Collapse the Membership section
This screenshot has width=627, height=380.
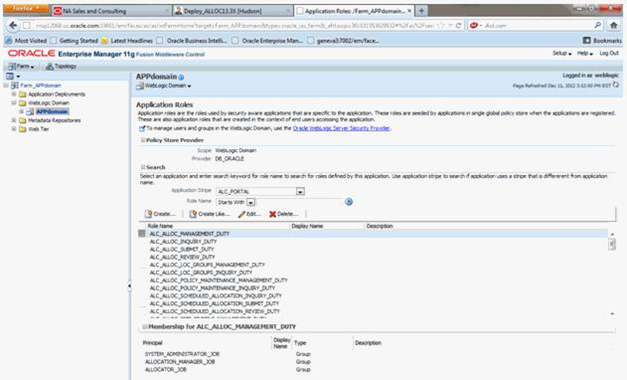(145, 327)
